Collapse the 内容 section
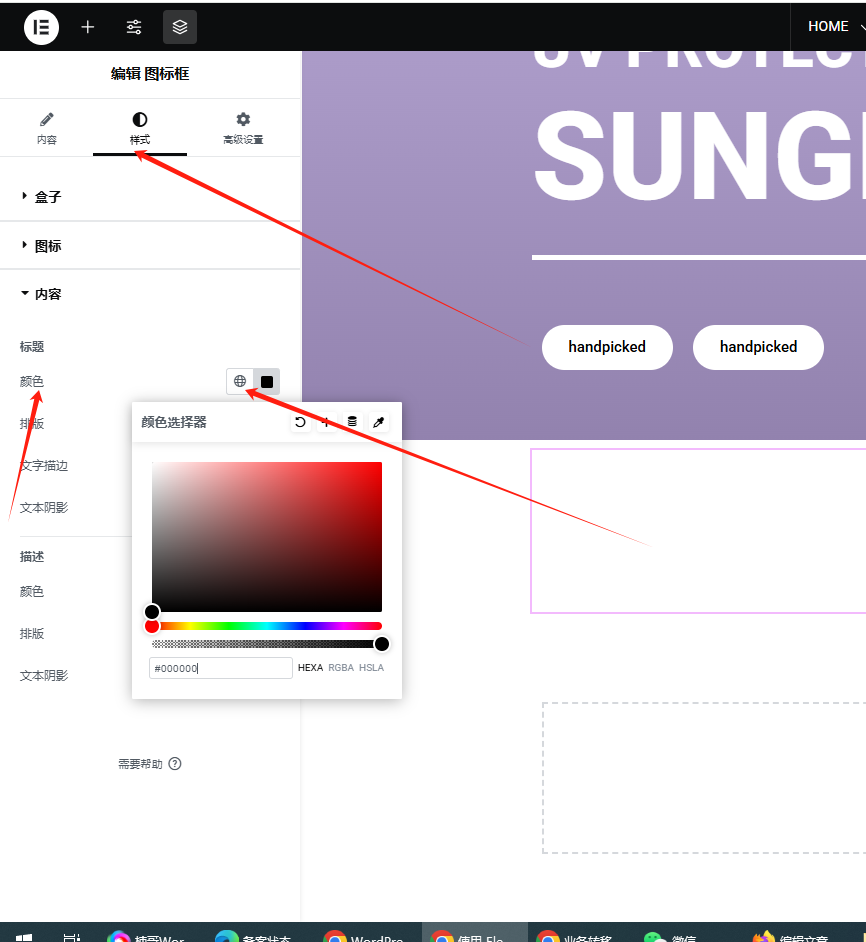Image resolution: width=866 pixels, height=942 pixels. pos(48,295)
